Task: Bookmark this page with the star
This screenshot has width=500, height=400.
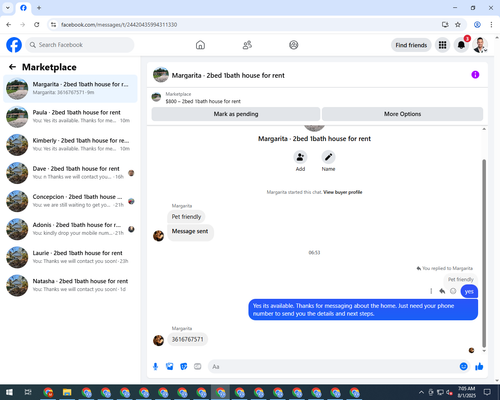Action: point(458,25)
